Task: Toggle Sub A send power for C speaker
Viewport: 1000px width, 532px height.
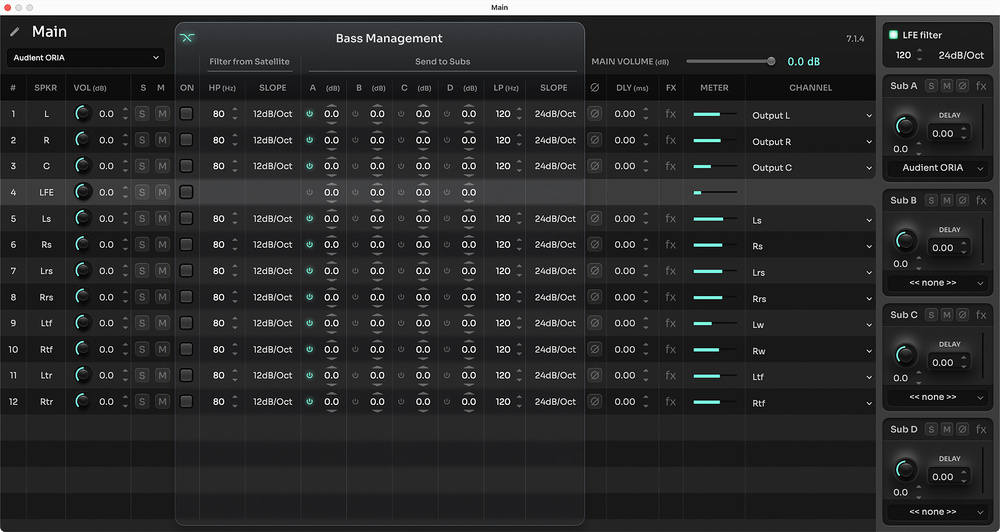Action: [x=310, y=167]
